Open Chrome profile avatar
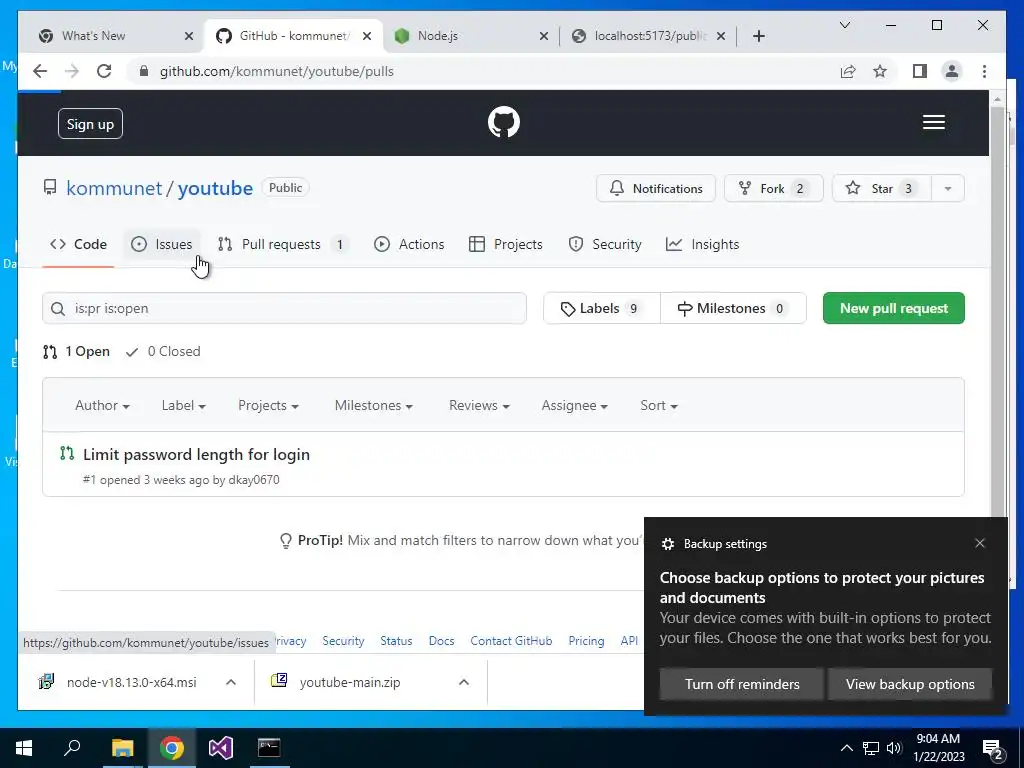Image resolution: width=1024 pixels, height=768 pixels. coord(952,71)
